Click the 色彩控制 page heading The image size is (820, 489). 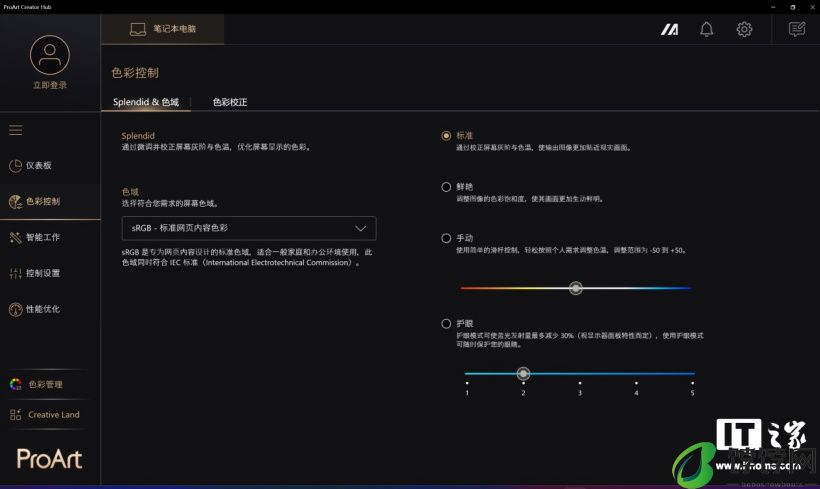coord(135,73)
